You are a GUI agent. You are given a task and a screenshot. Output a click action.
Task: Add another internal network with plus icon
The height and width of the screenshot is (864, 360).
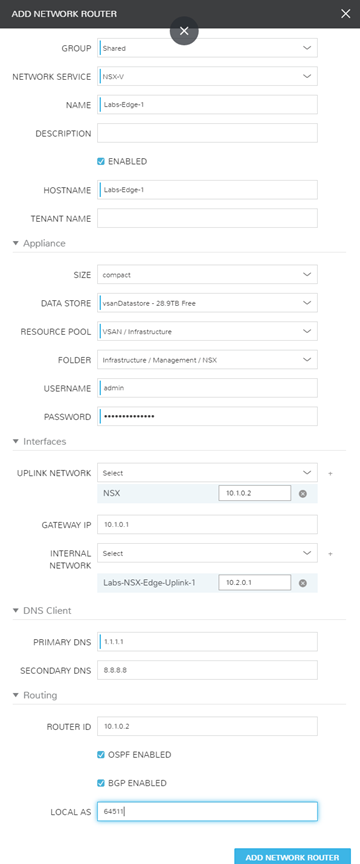(330, 554)
